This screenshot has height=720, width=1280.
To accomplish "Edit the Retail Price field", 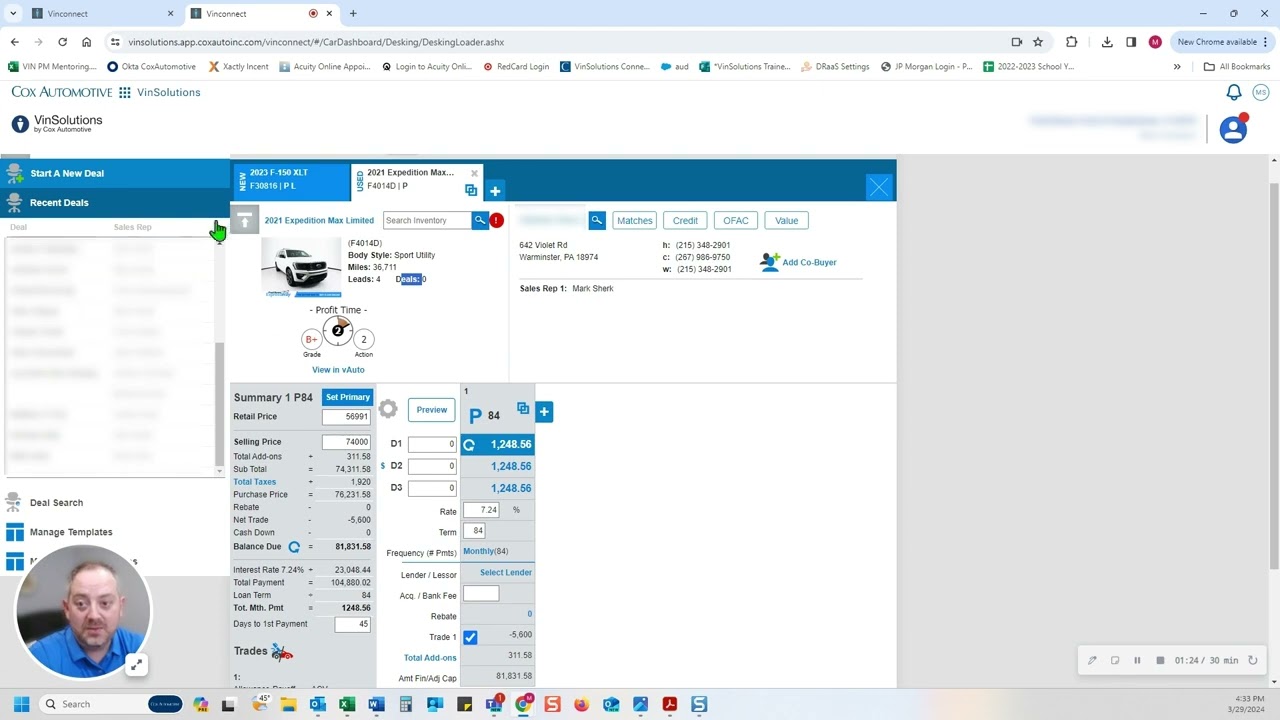I will coord(346,417).
